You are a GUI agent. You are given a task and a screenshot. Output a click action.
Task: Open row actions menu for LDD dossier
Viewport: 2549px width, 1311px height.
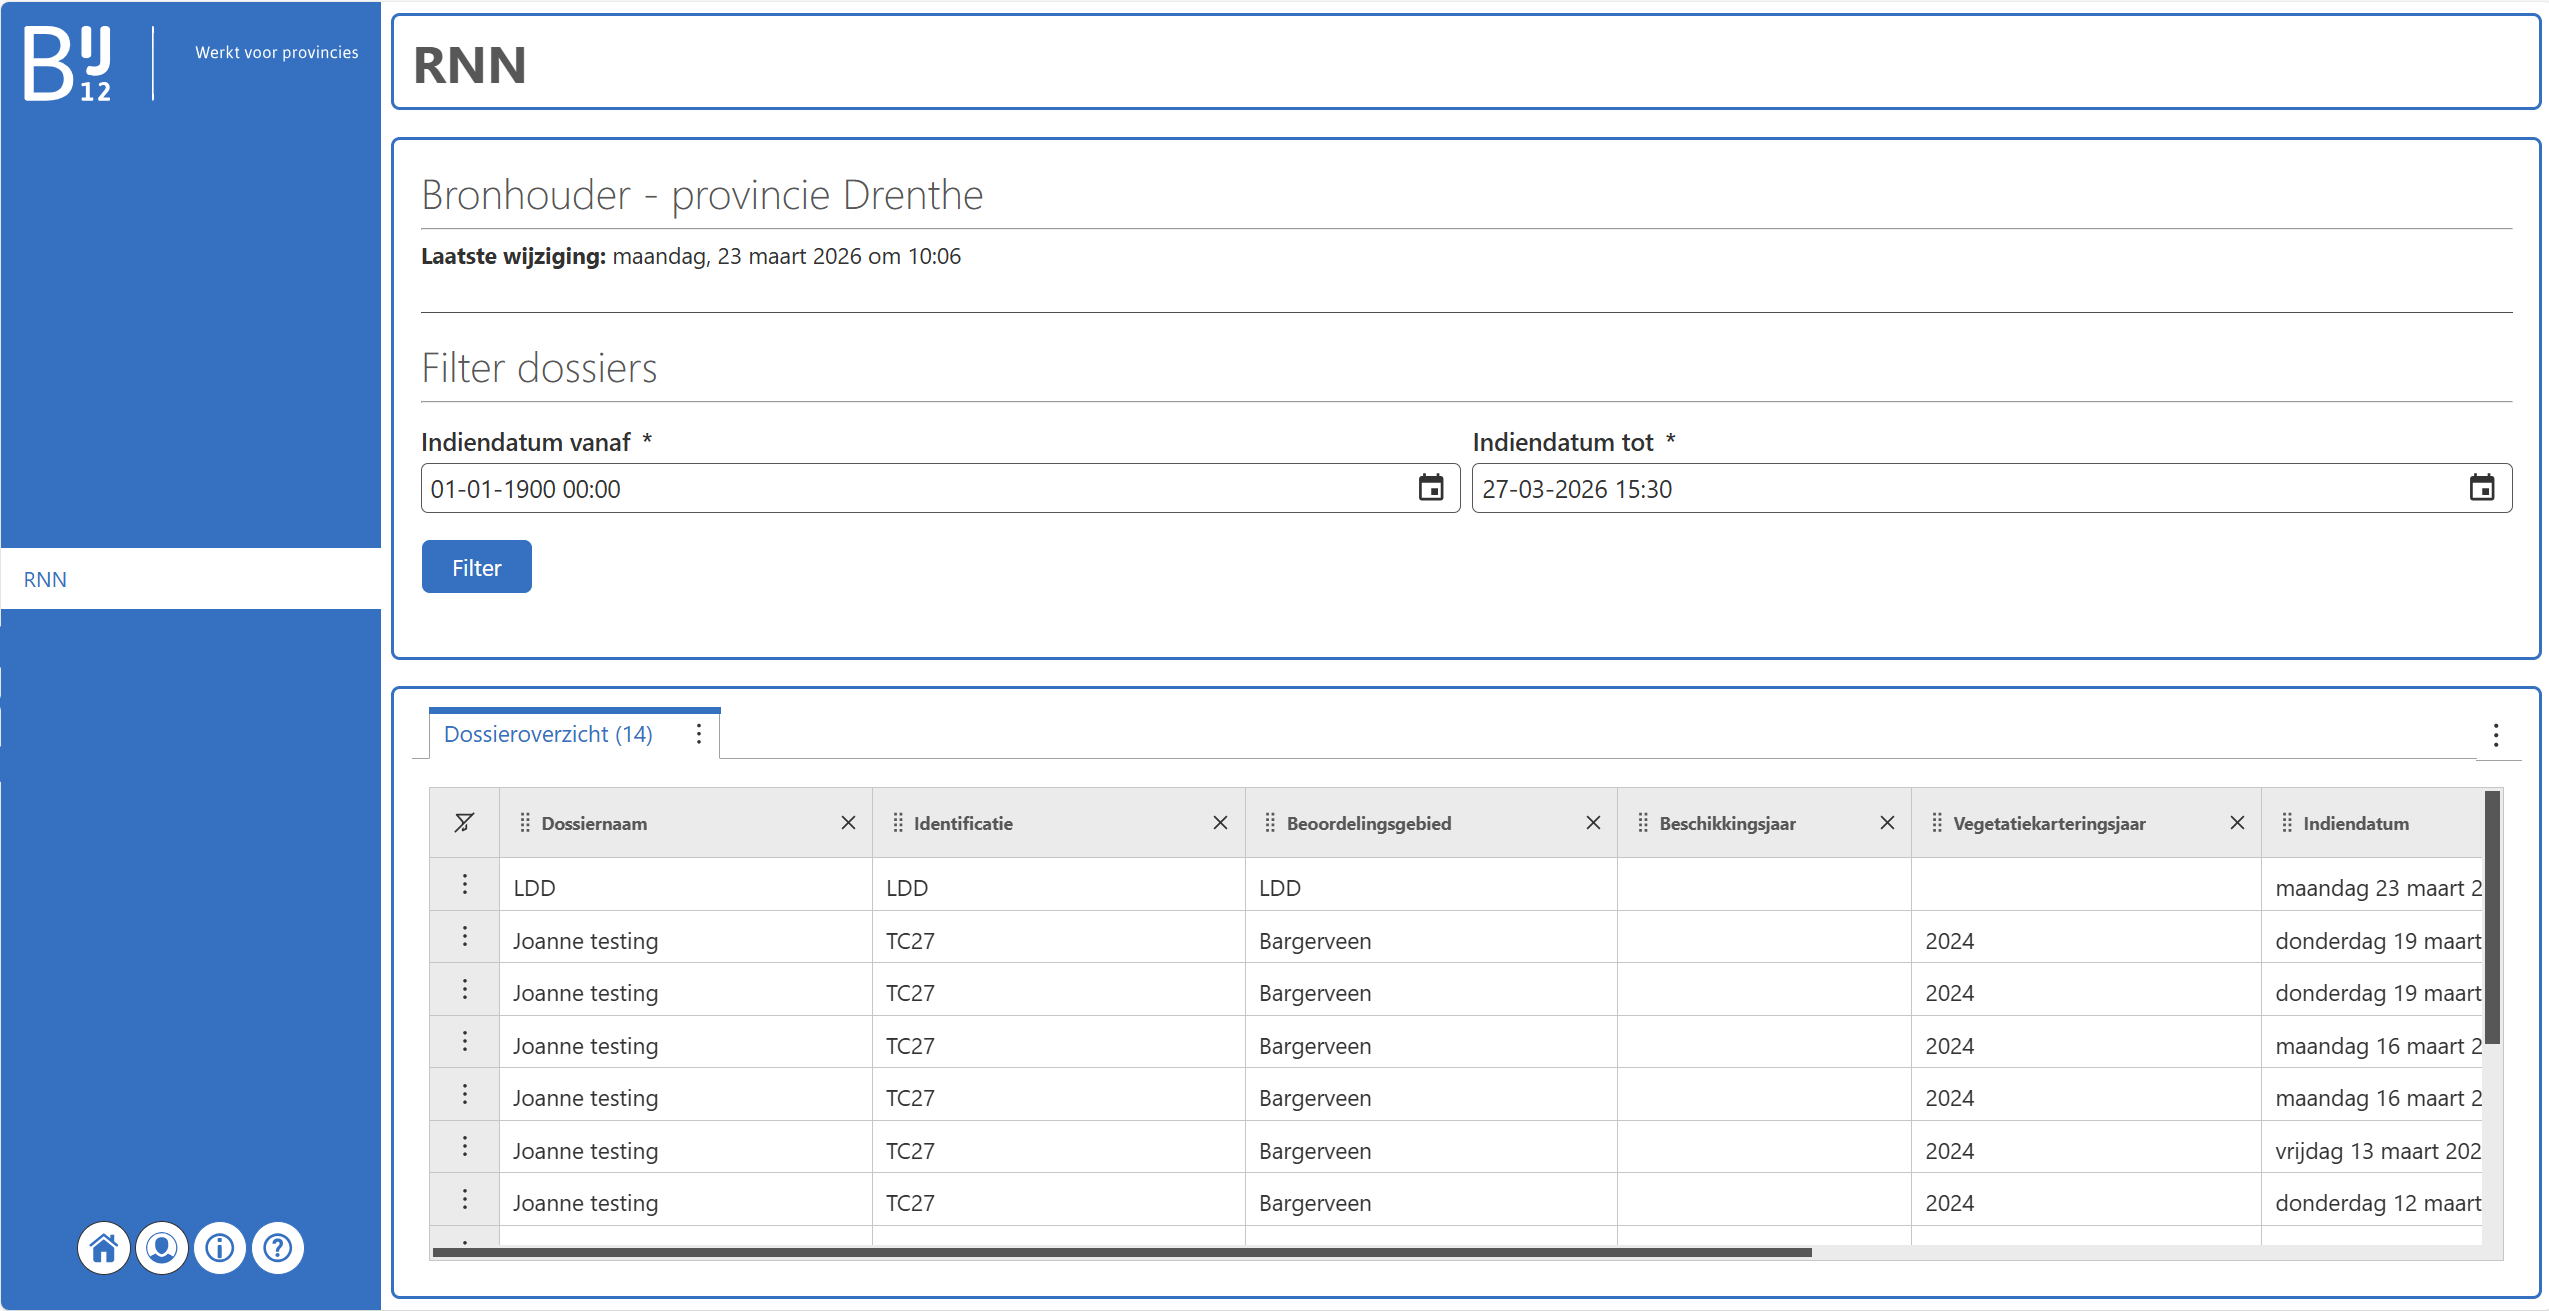pyautogui.click(x=465, y=885)
